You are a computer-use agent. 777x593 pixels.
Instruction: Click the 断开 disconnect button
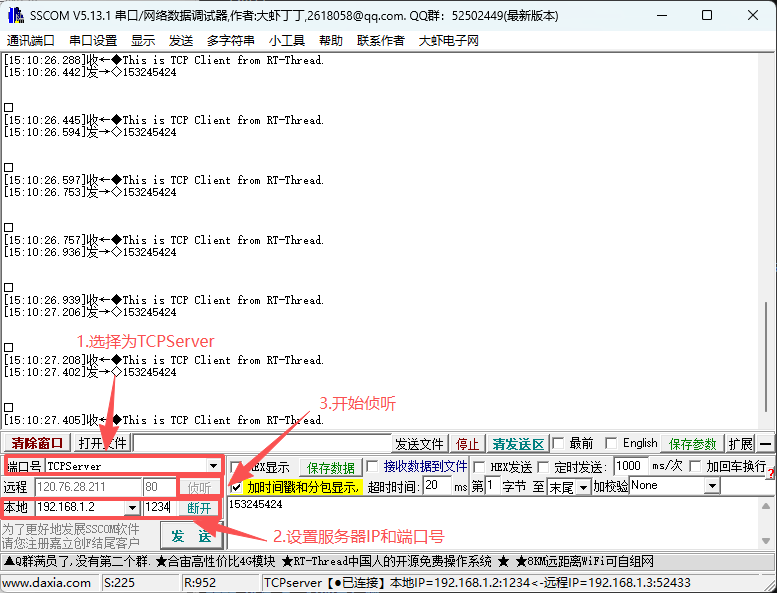(199, 508)
